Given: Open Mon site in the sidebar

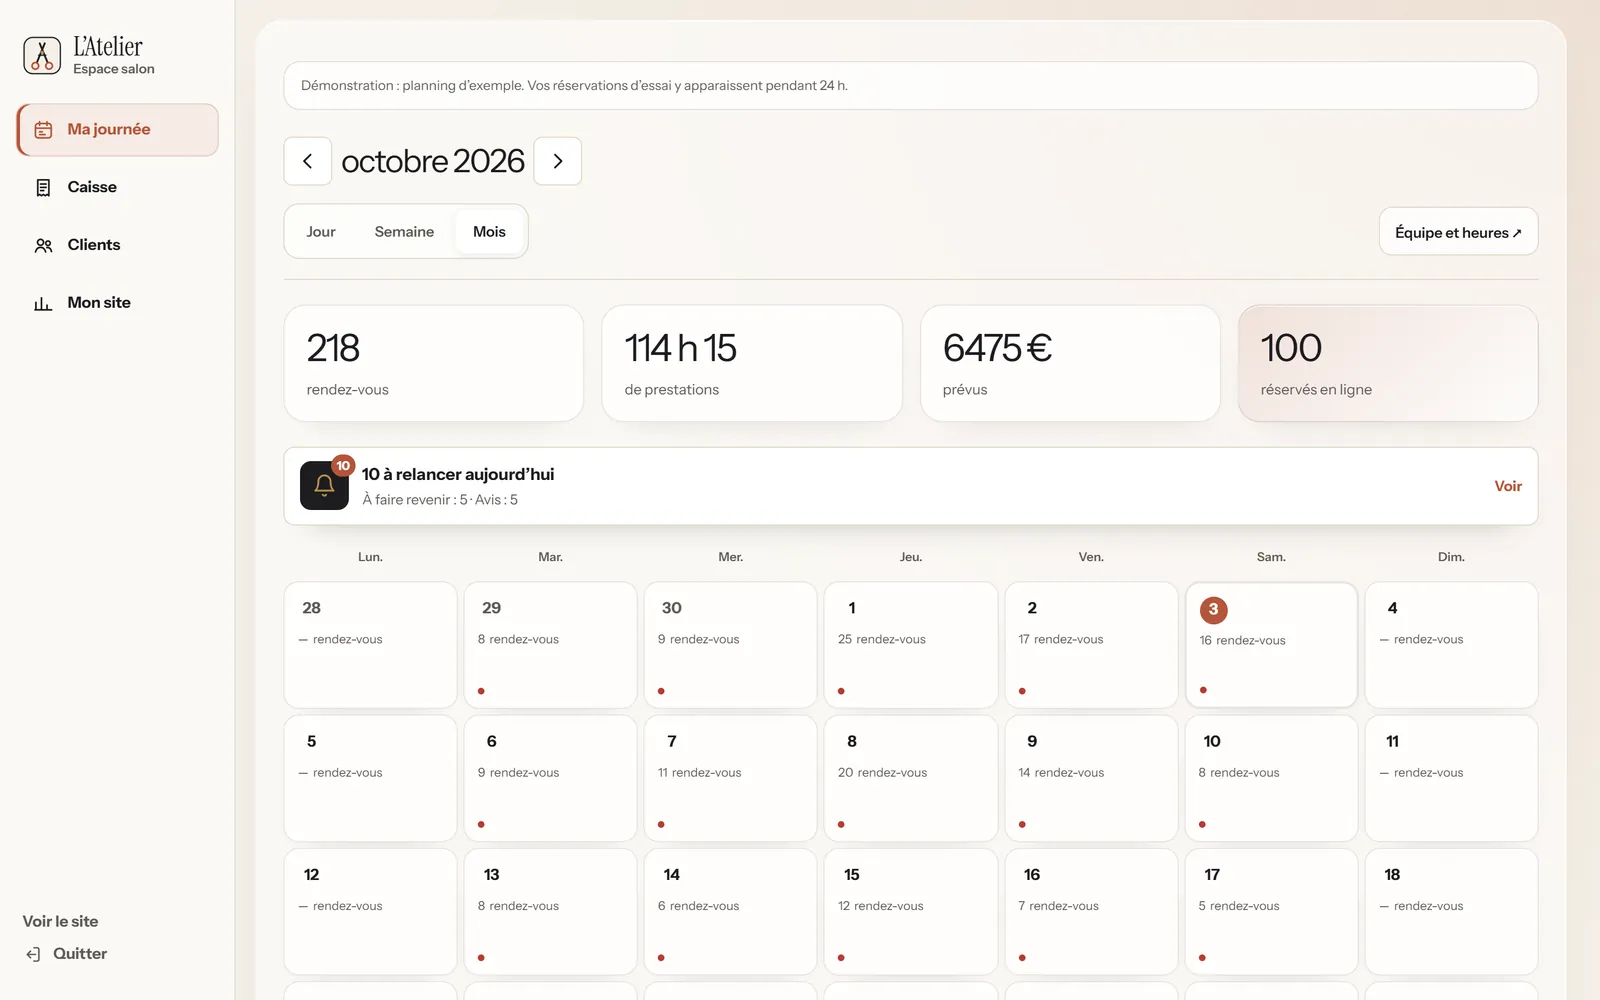Looking at the screenshot, I should 118,303.
